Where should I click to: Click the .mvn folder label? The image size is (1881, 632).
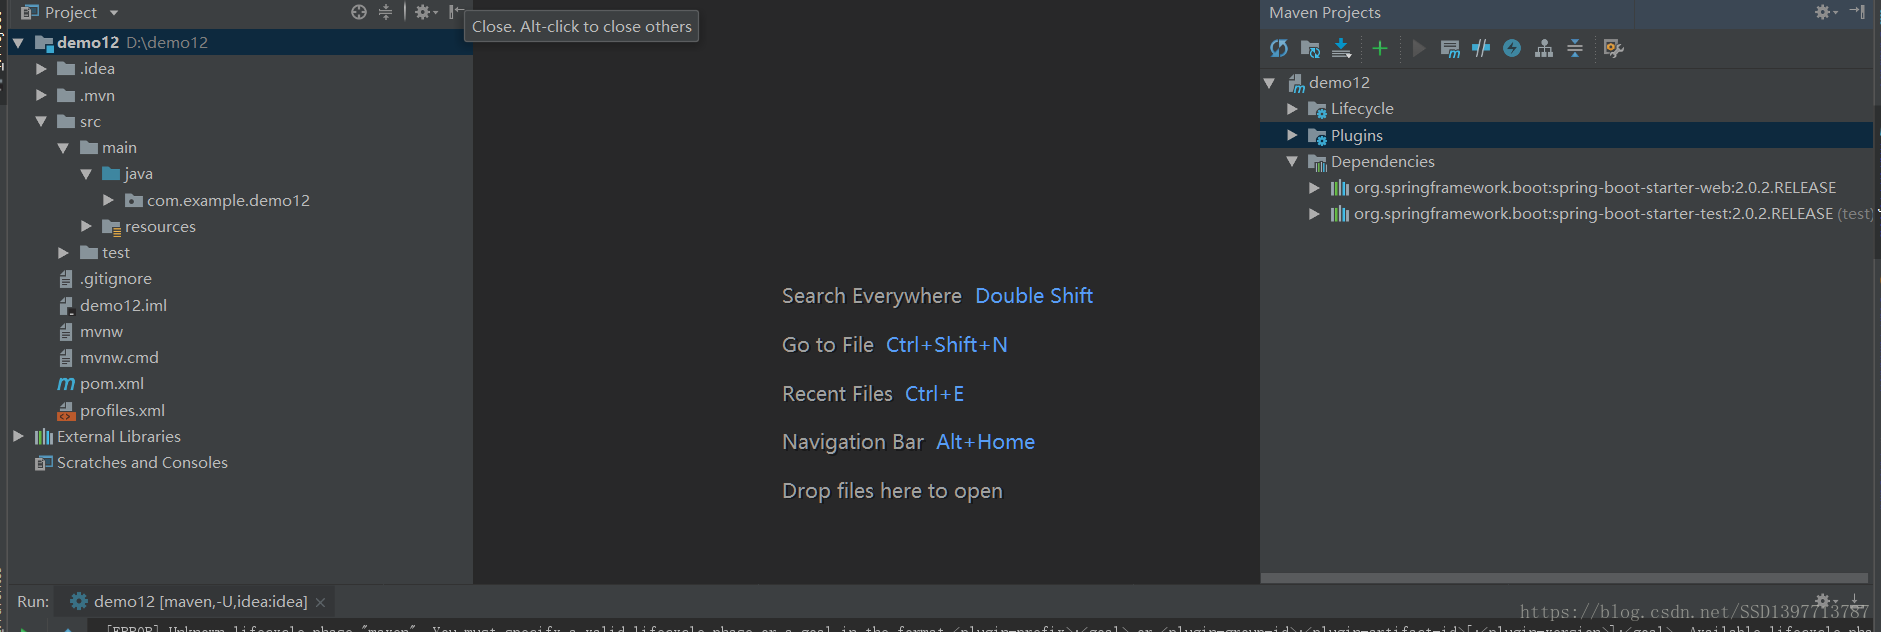point(97,95)
